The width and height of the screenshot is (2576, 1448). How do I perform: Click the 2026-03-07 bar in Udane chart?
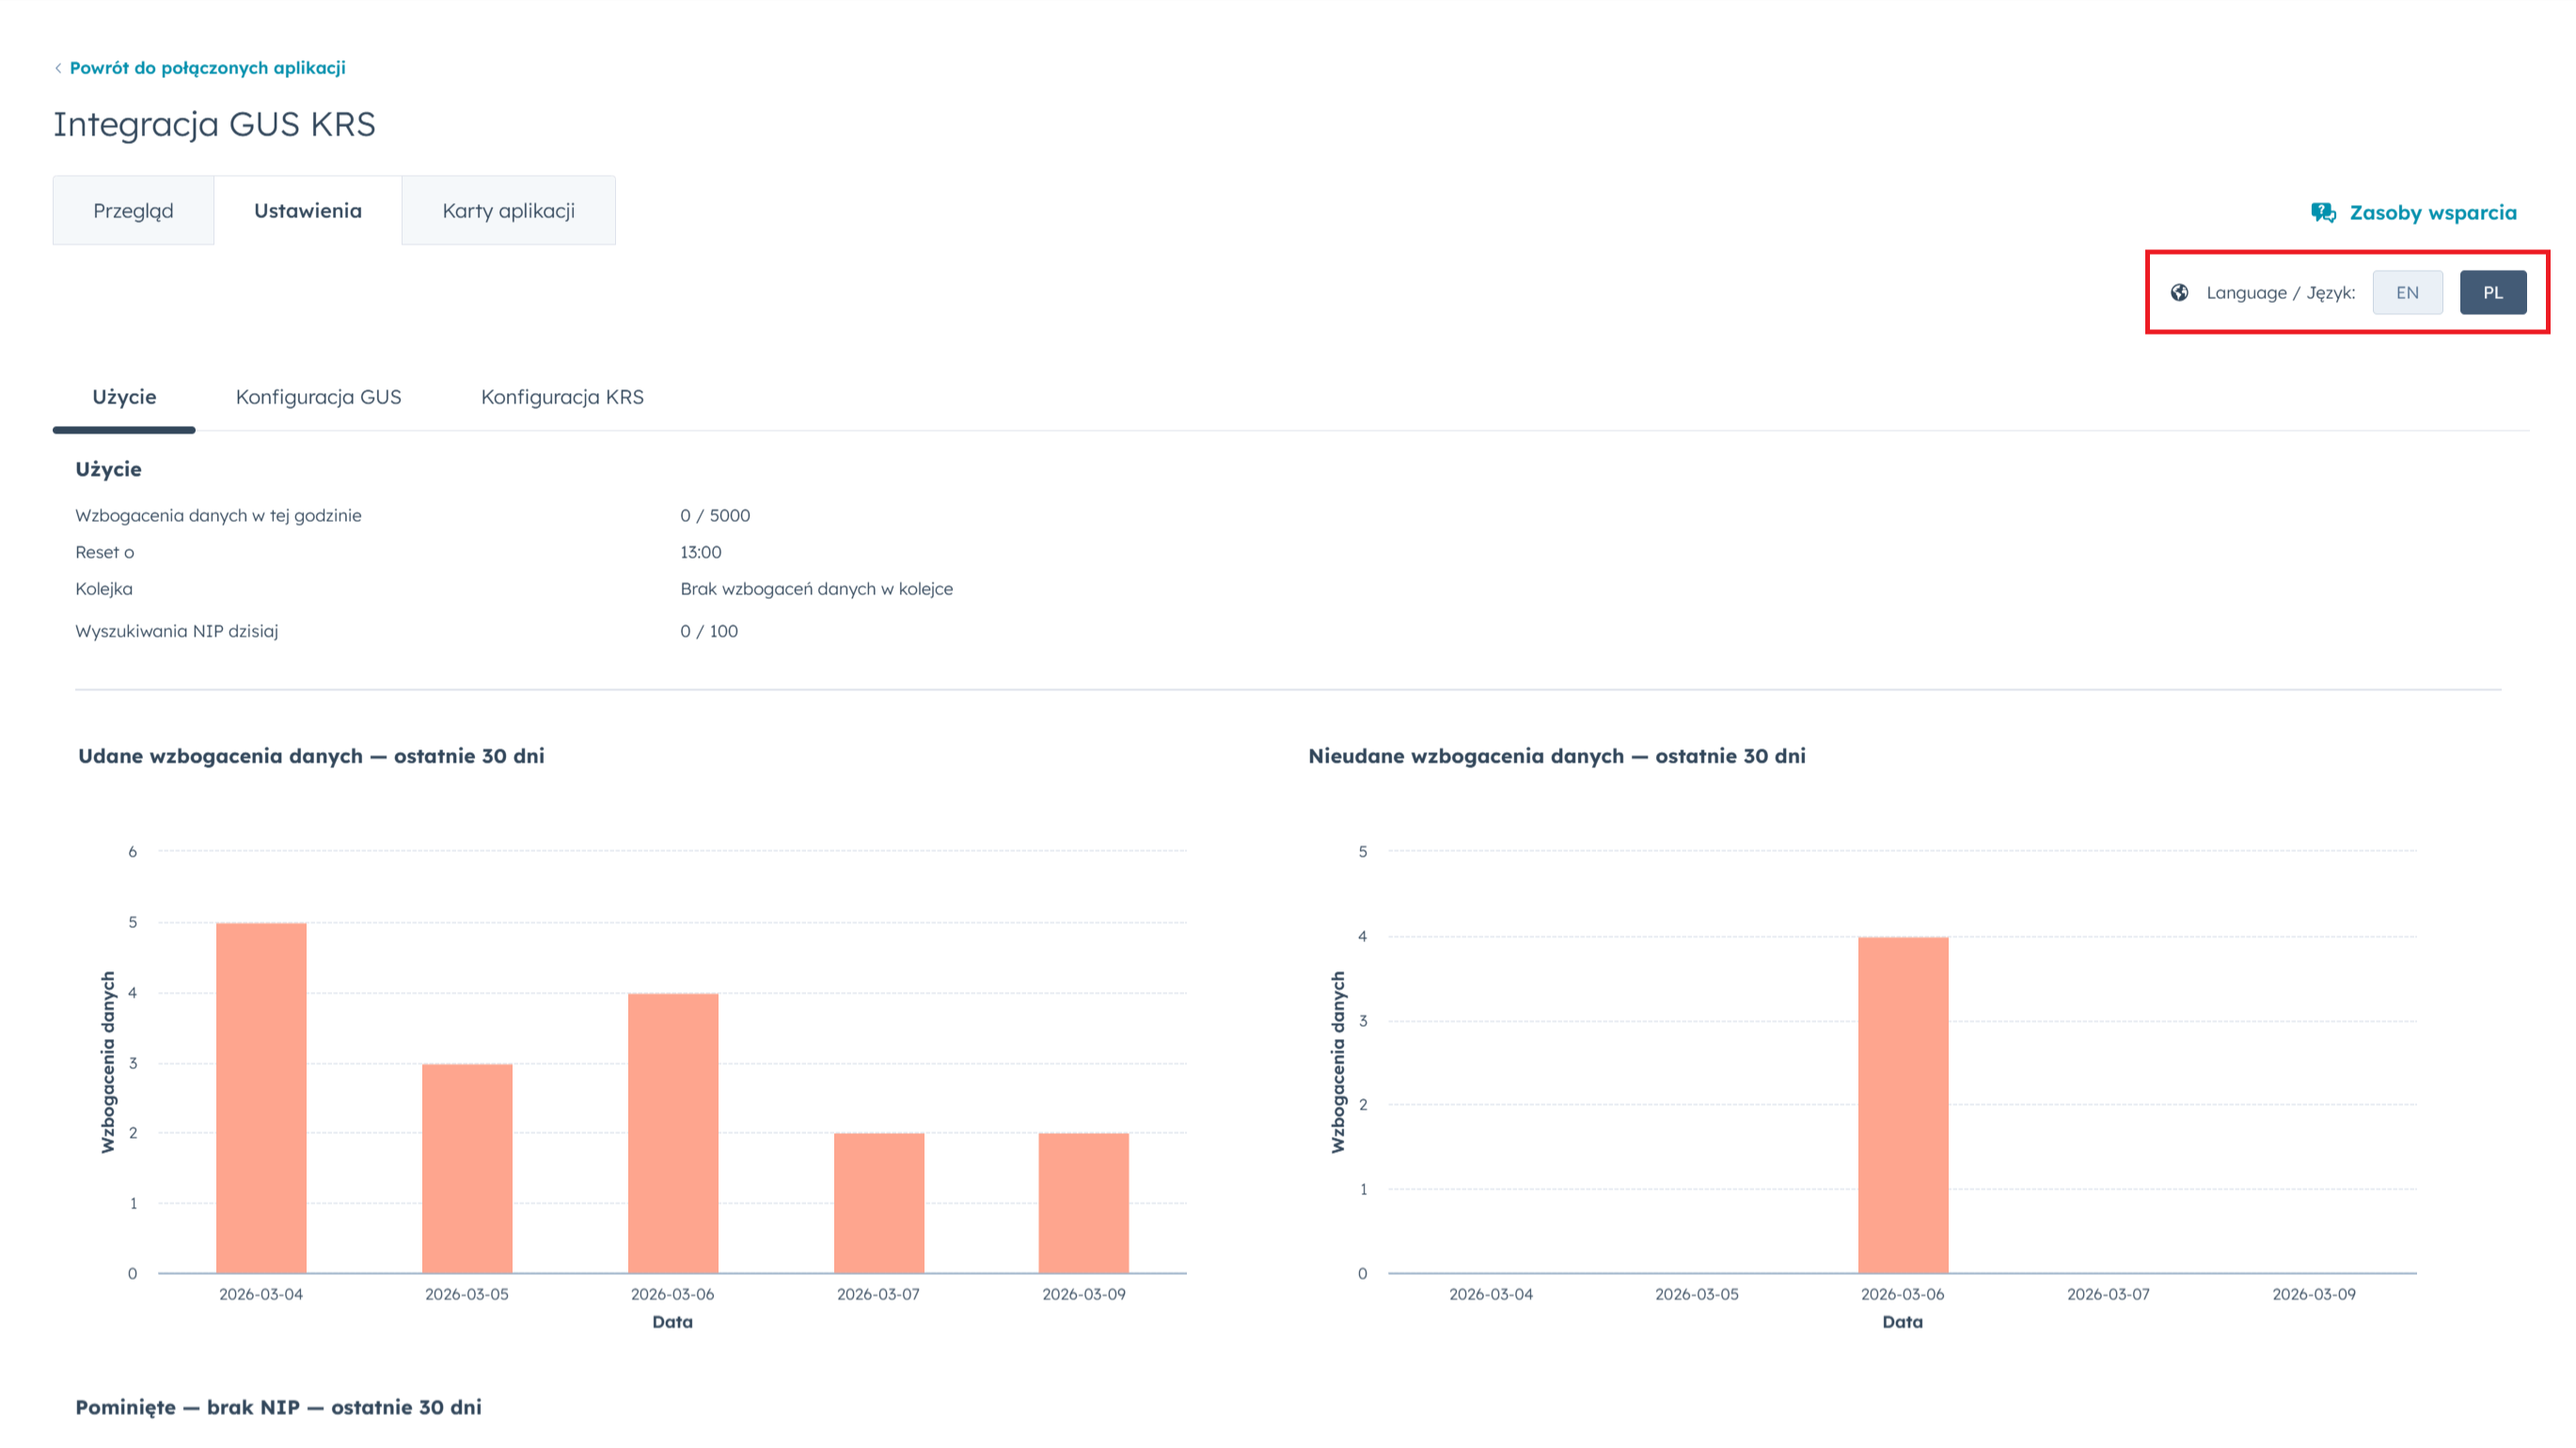pos(879,1203)
